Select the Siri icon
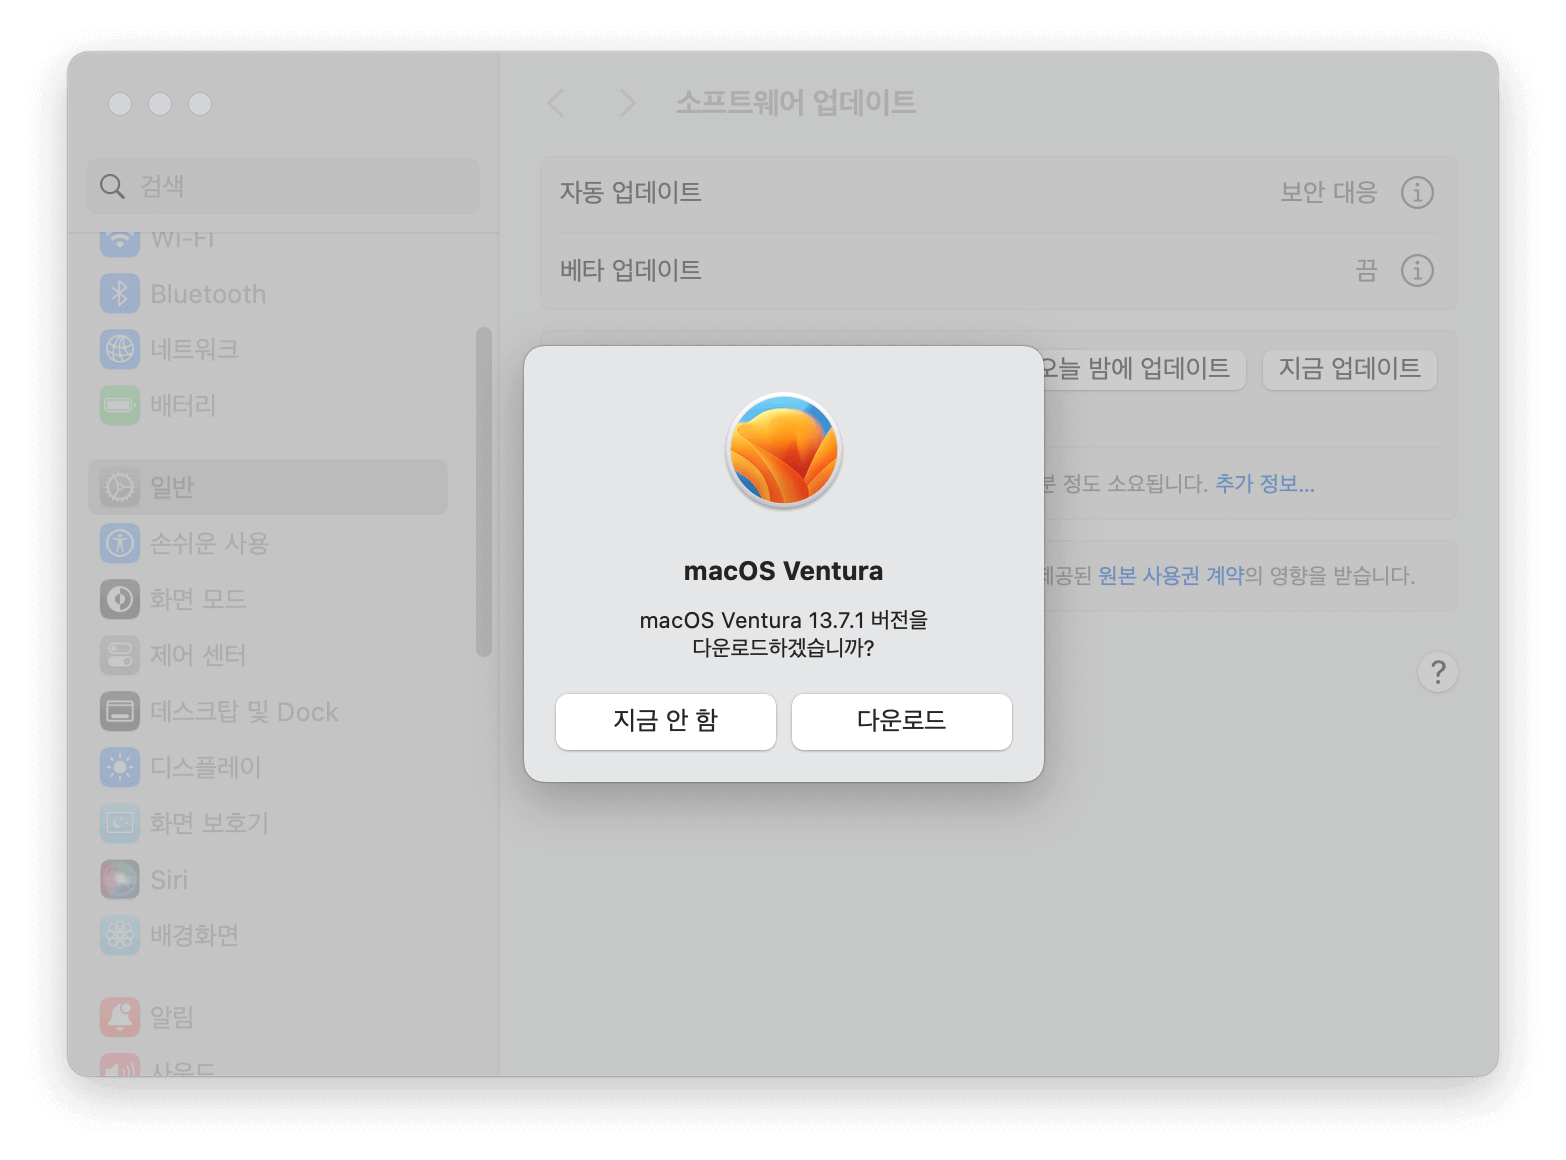This screenshot has width=1566, height=1160. tap(120, 879)
